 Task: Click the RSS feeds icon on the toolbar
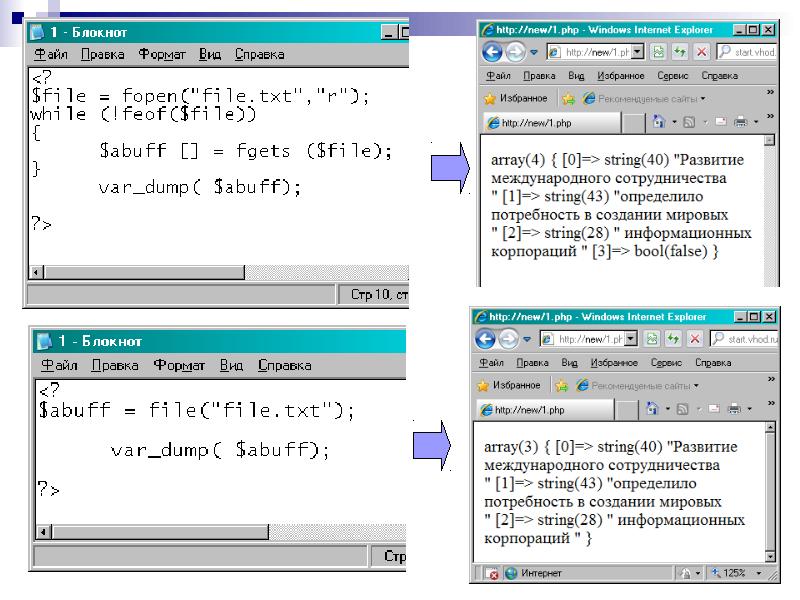pyautogui.click(x=689, y=121)
